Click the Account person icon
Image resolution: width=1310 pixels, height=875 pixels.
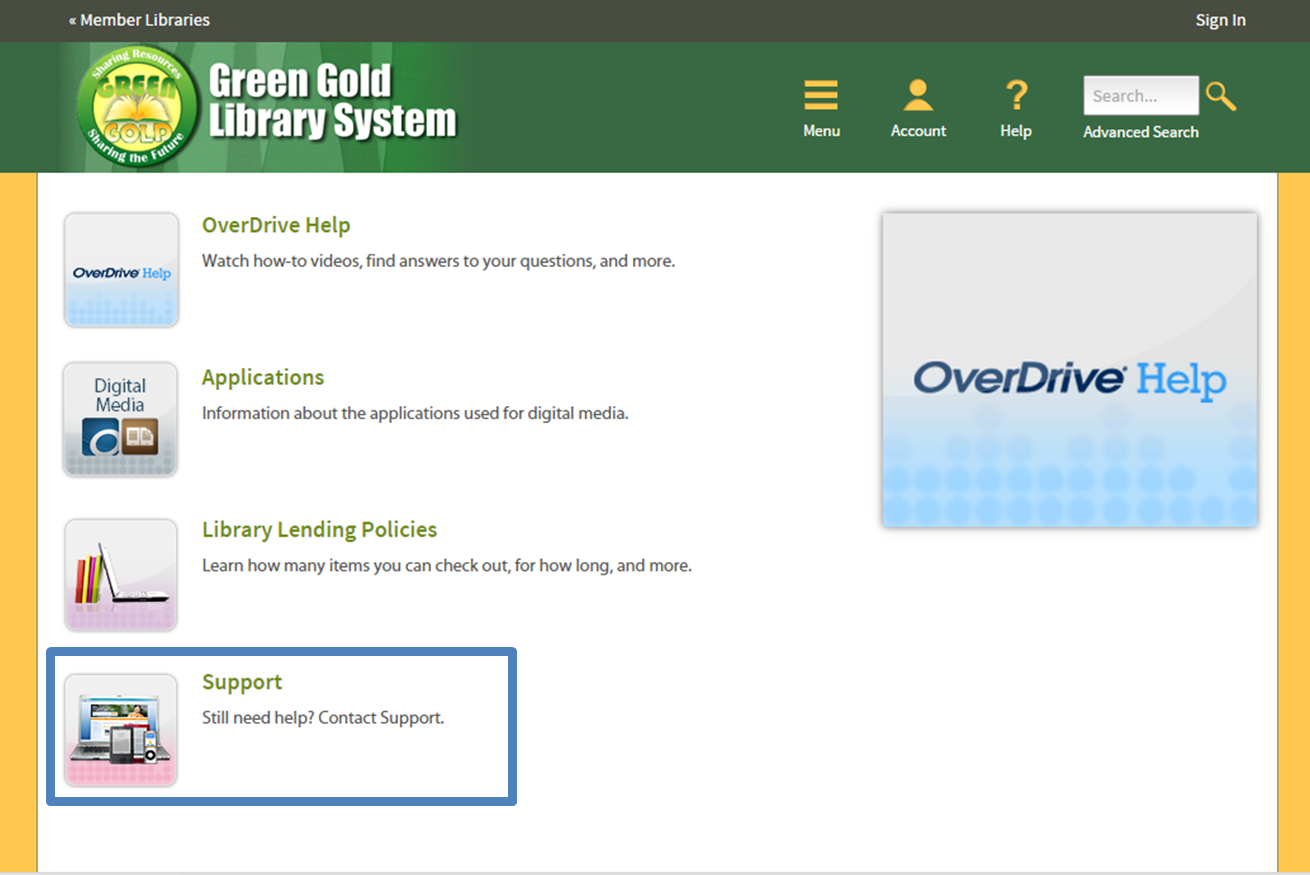(917, 93)
